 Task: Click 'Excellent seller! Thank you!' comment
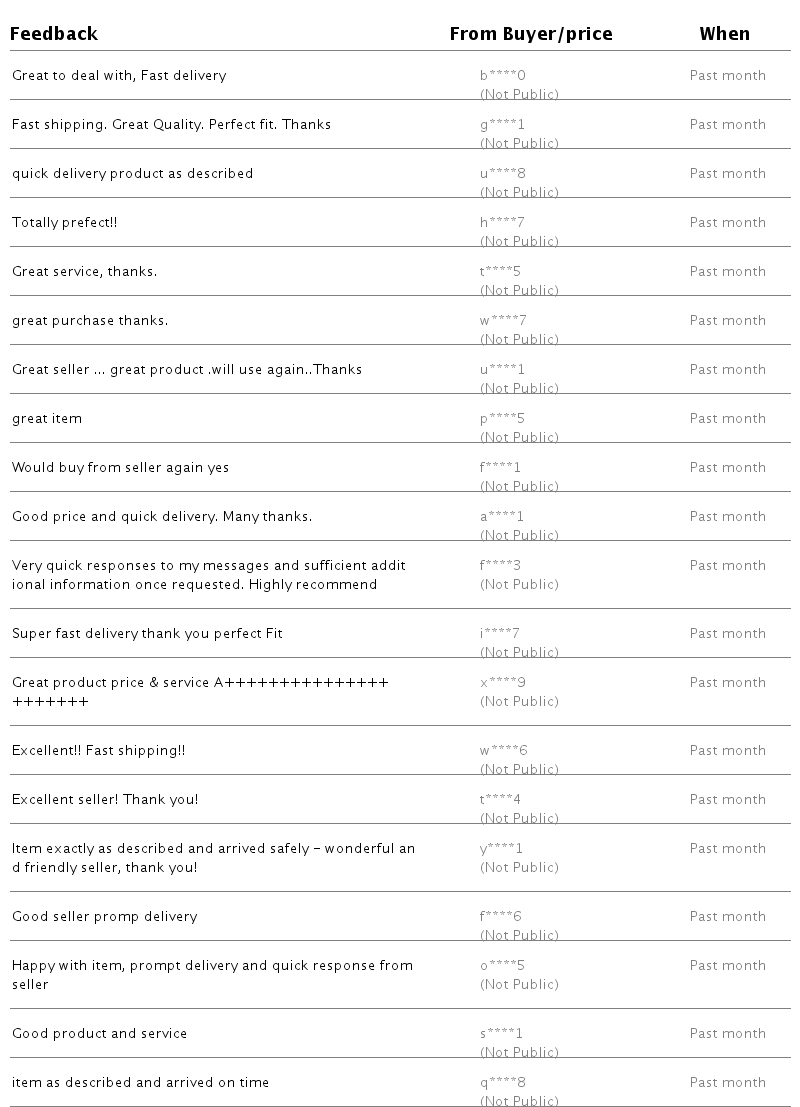pos(105,800)
